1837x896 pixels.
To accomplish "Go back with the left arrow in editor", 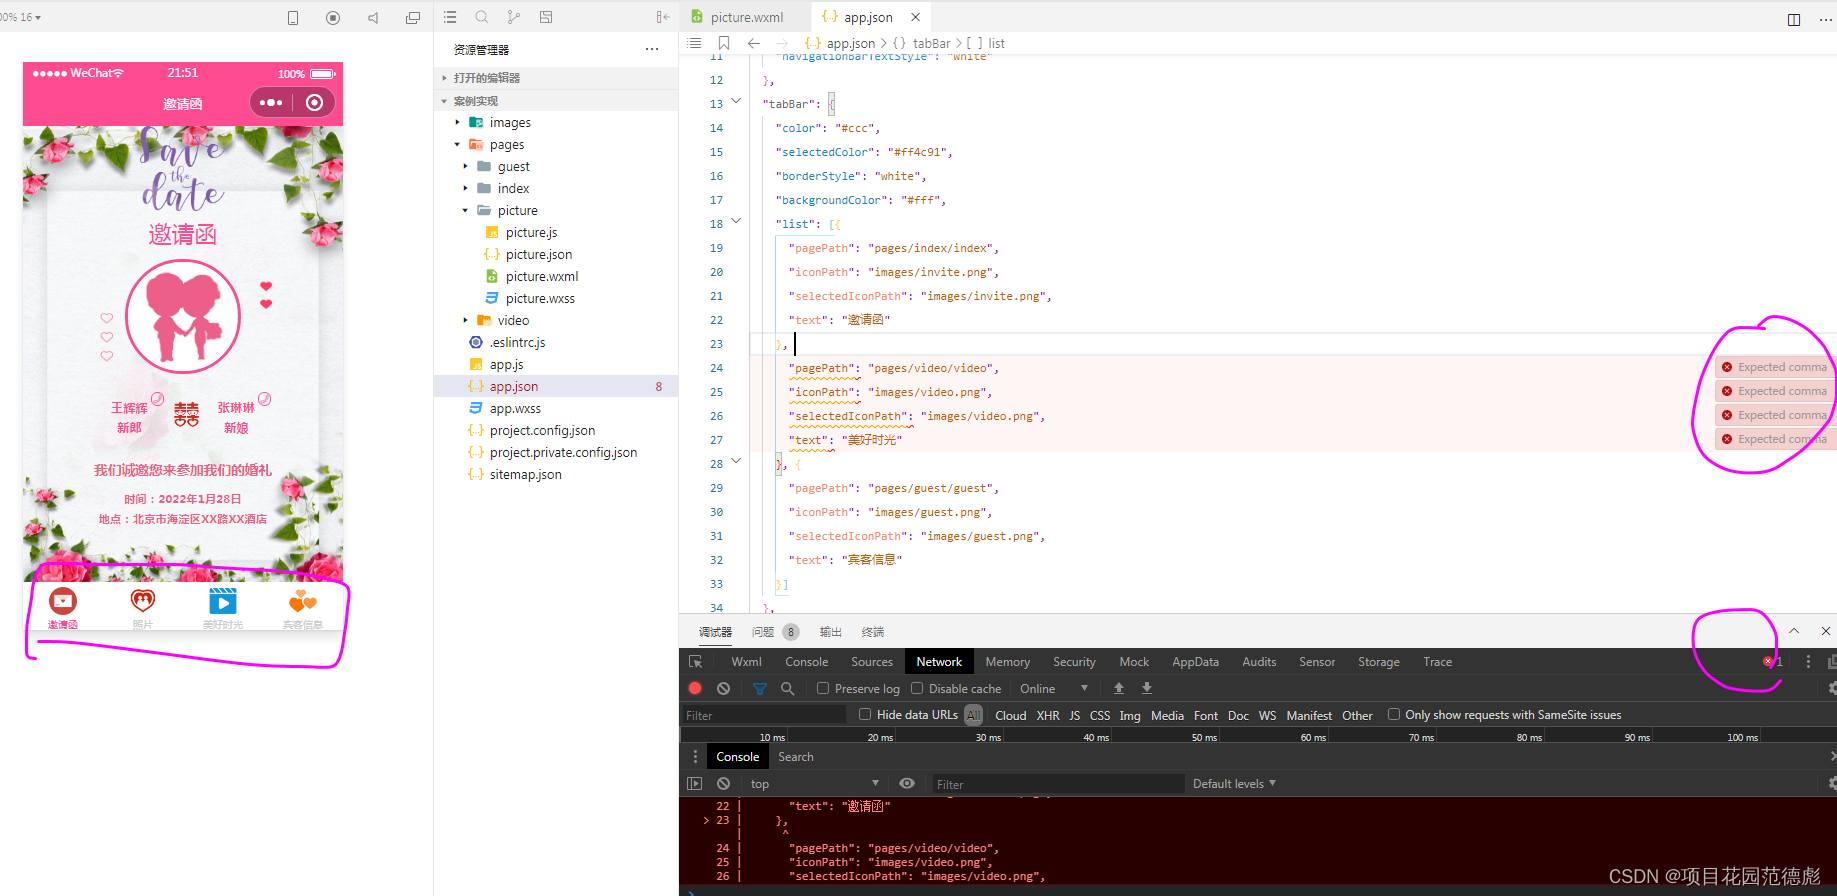I will (x=754, y=43).
